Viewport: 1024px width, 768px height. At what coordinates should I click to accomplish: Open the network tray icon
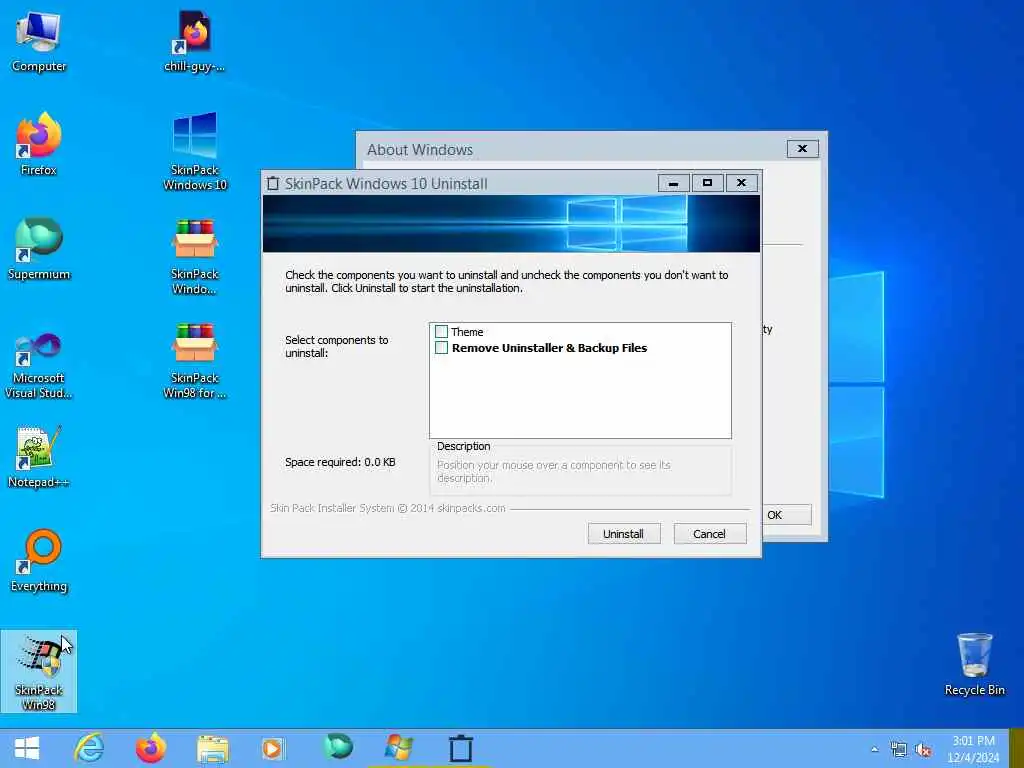click(899, 750)
